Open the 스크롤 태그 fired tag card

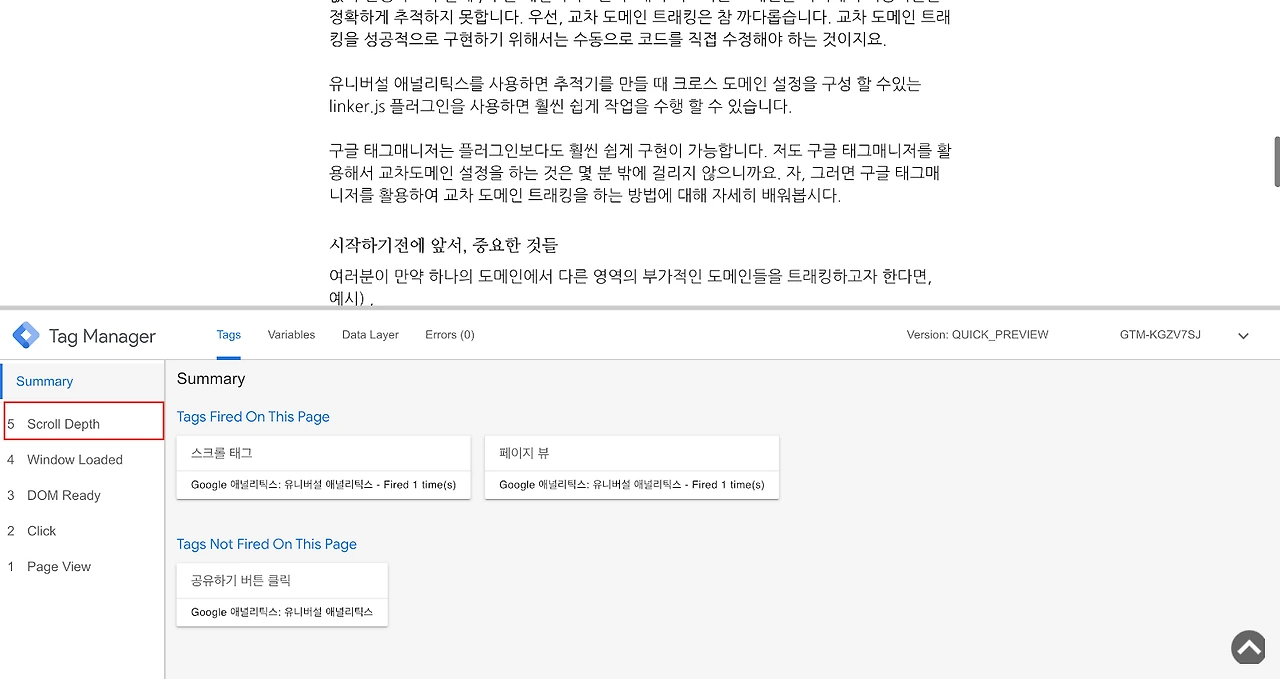click(323, 468)
